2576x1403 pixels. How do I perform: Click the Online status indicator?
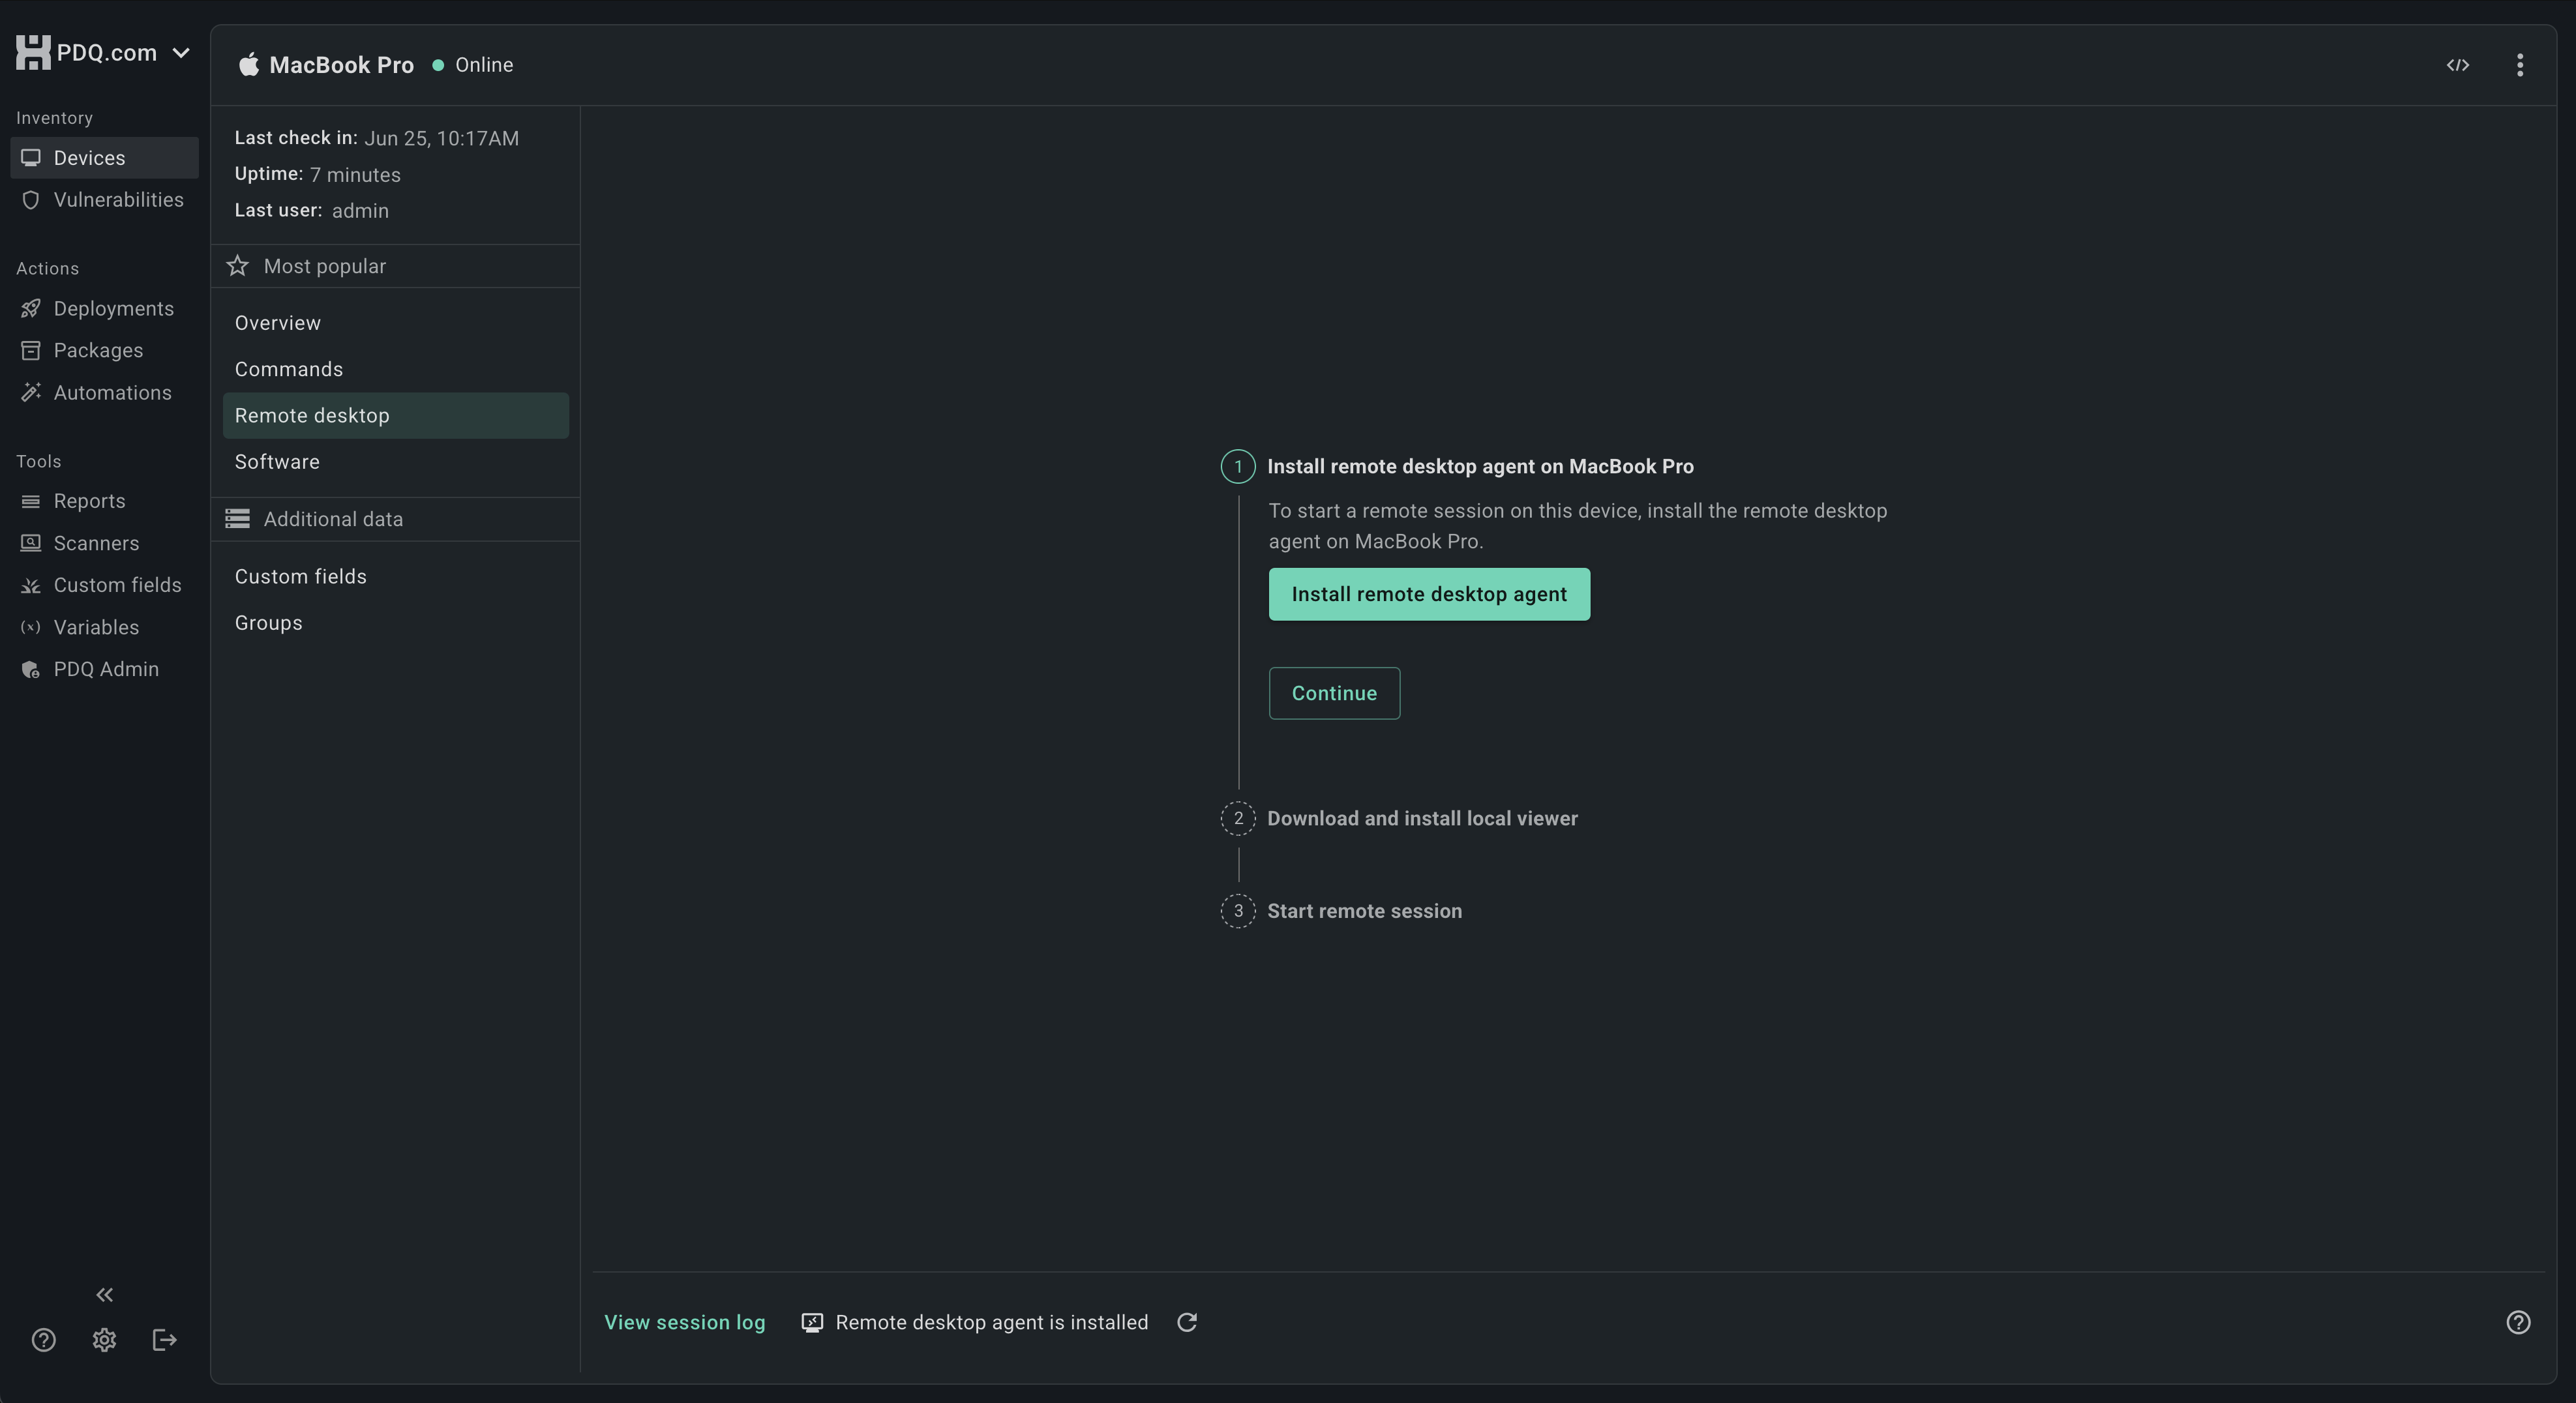(x=473, y=65)
